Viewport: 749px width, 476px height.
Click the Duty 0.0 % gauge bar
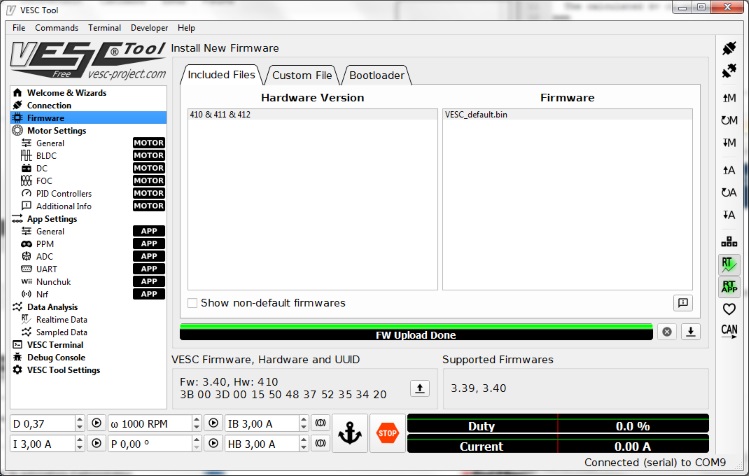[558, 424]
